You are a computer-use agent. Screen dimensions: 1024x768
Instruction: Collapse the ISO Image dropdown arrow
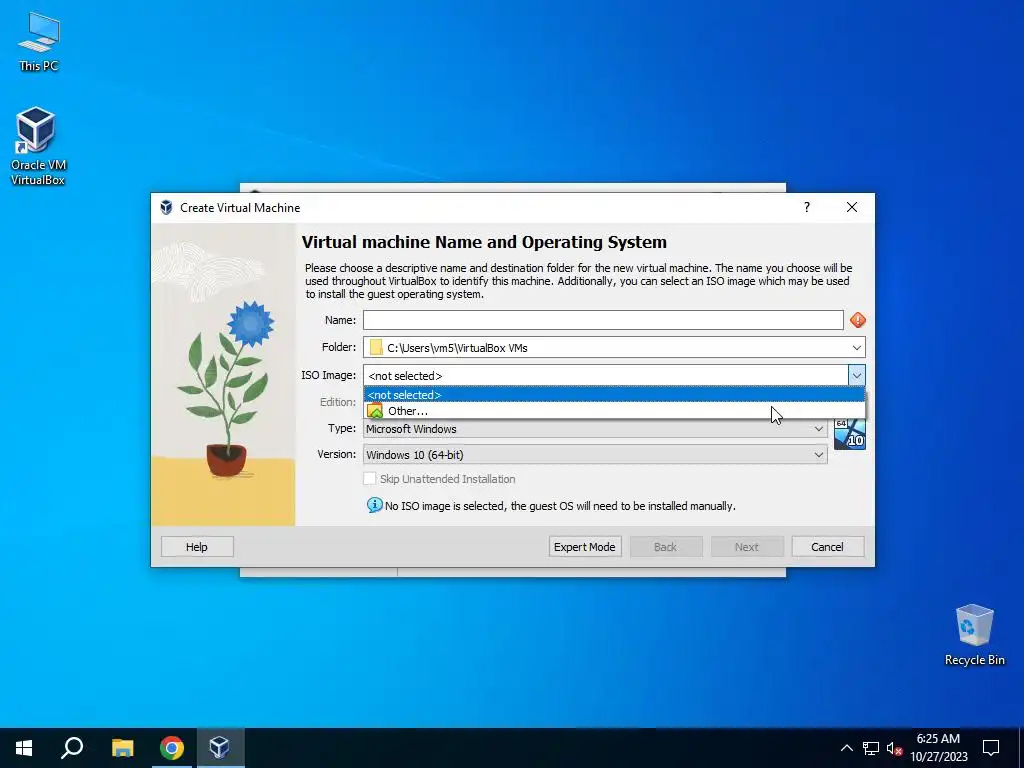point(856,376)
